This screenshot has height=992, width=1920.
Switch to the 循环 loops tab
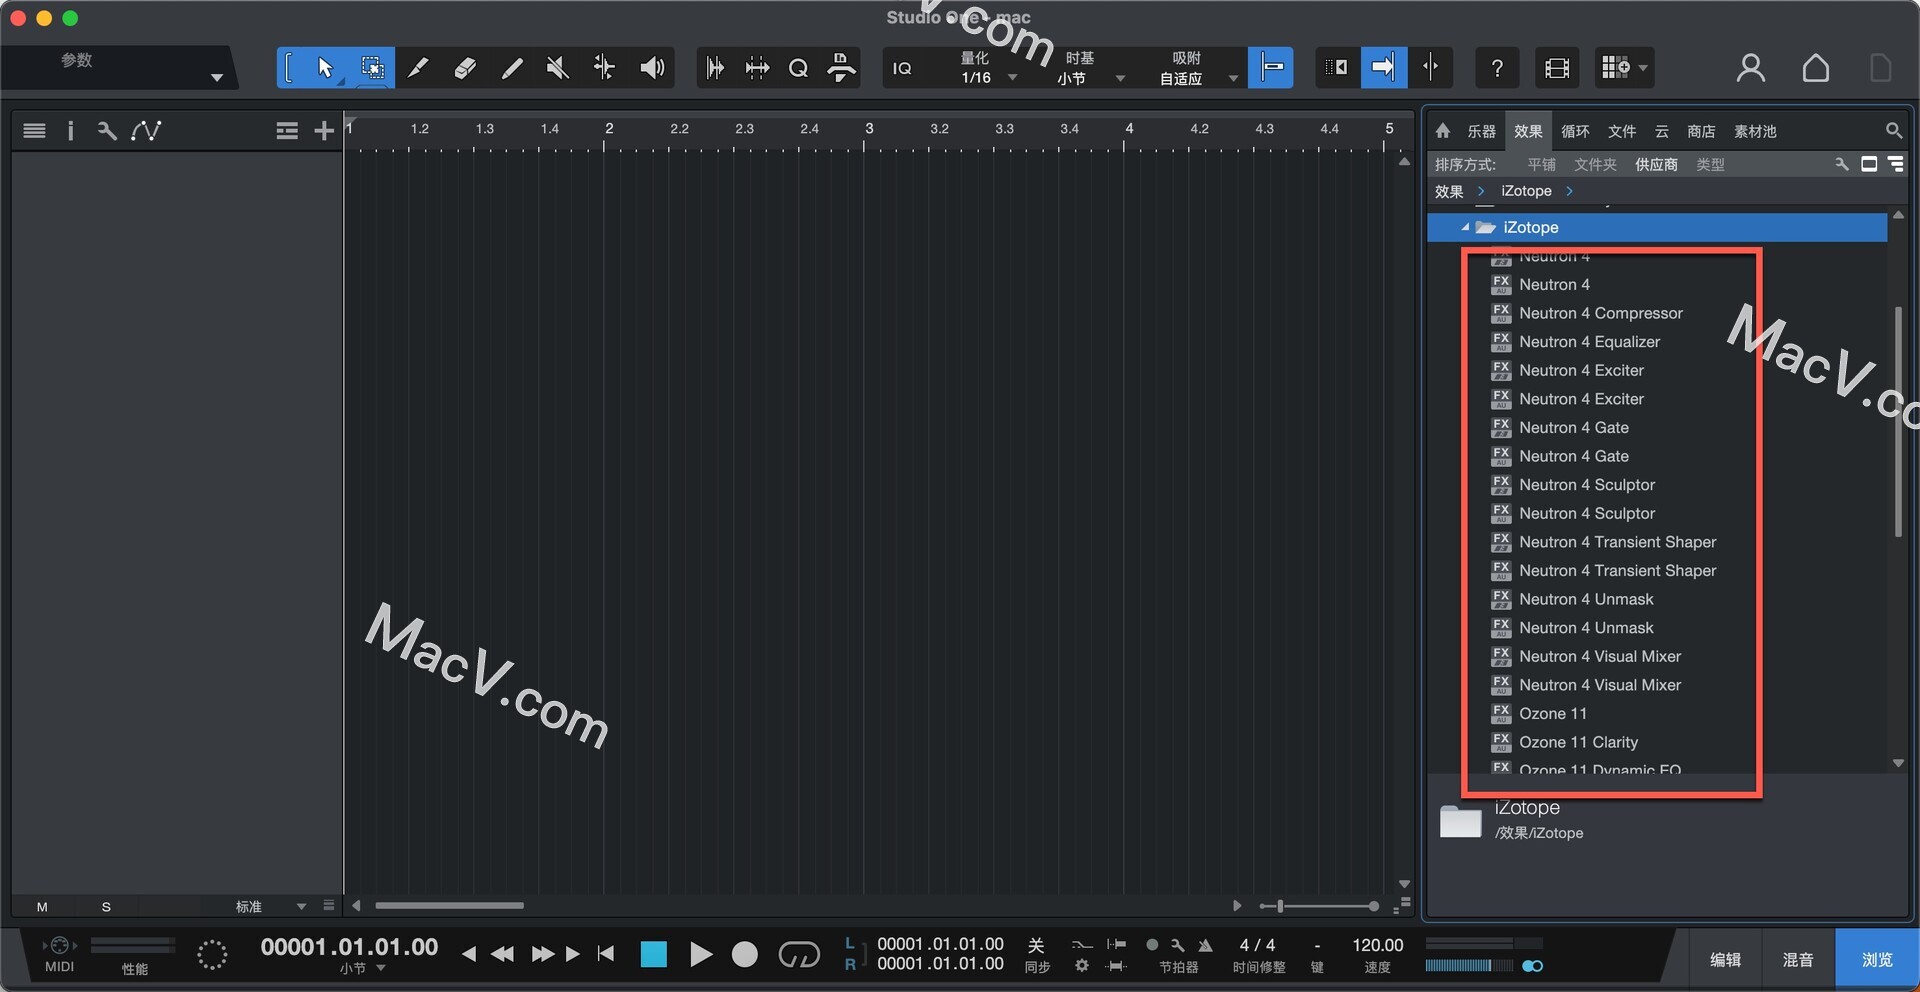[1575, 131]
